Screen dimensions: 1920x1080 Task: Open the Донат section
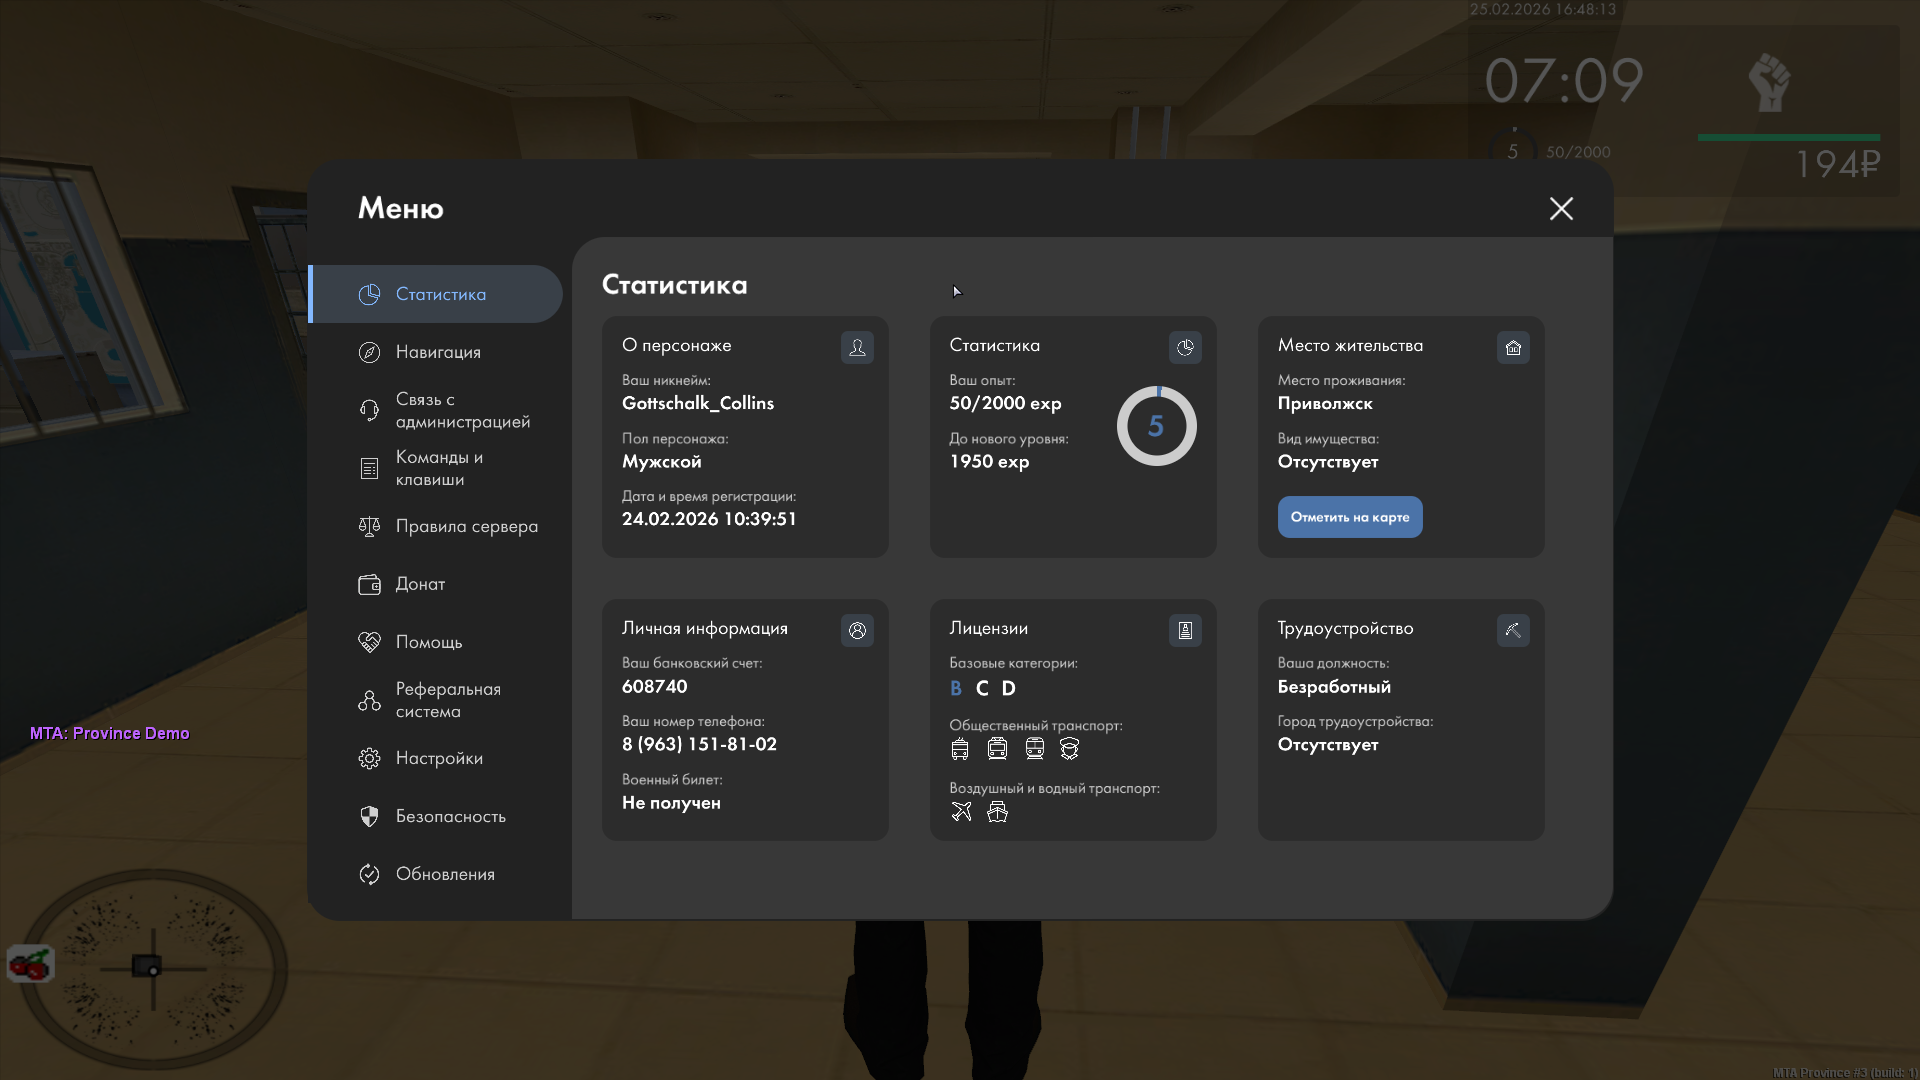(420, 584)
